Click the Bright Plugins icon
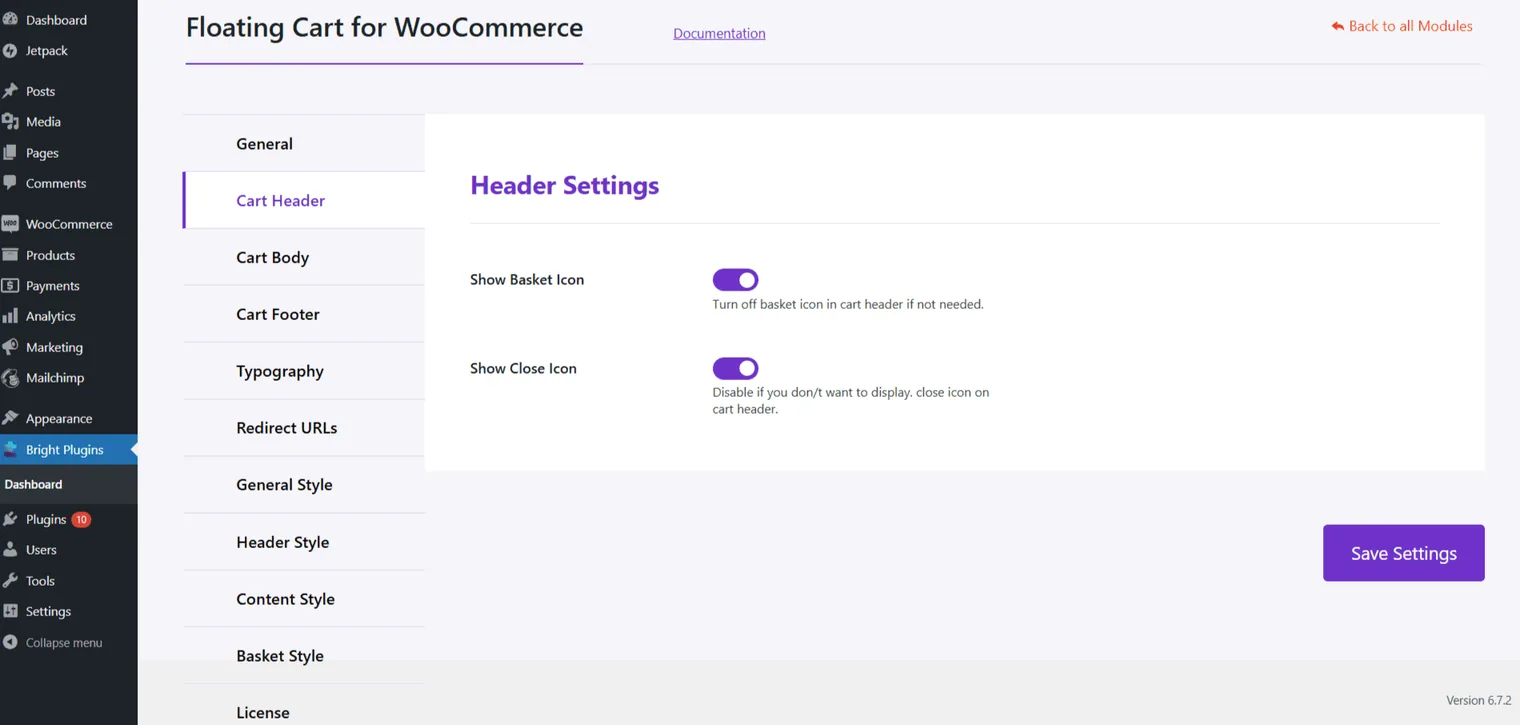This screenshot has height=725, width=1520. coord(10,449)
